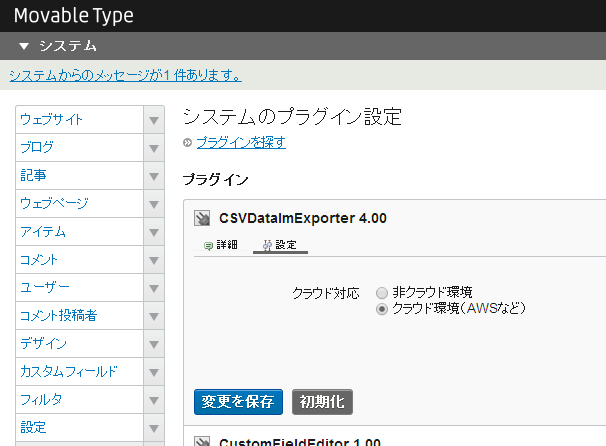Image resolution: width=606 pixels, height=446 pixels.
Task: Open the フィルタ sidebar menu
Action: pos(80,400)
